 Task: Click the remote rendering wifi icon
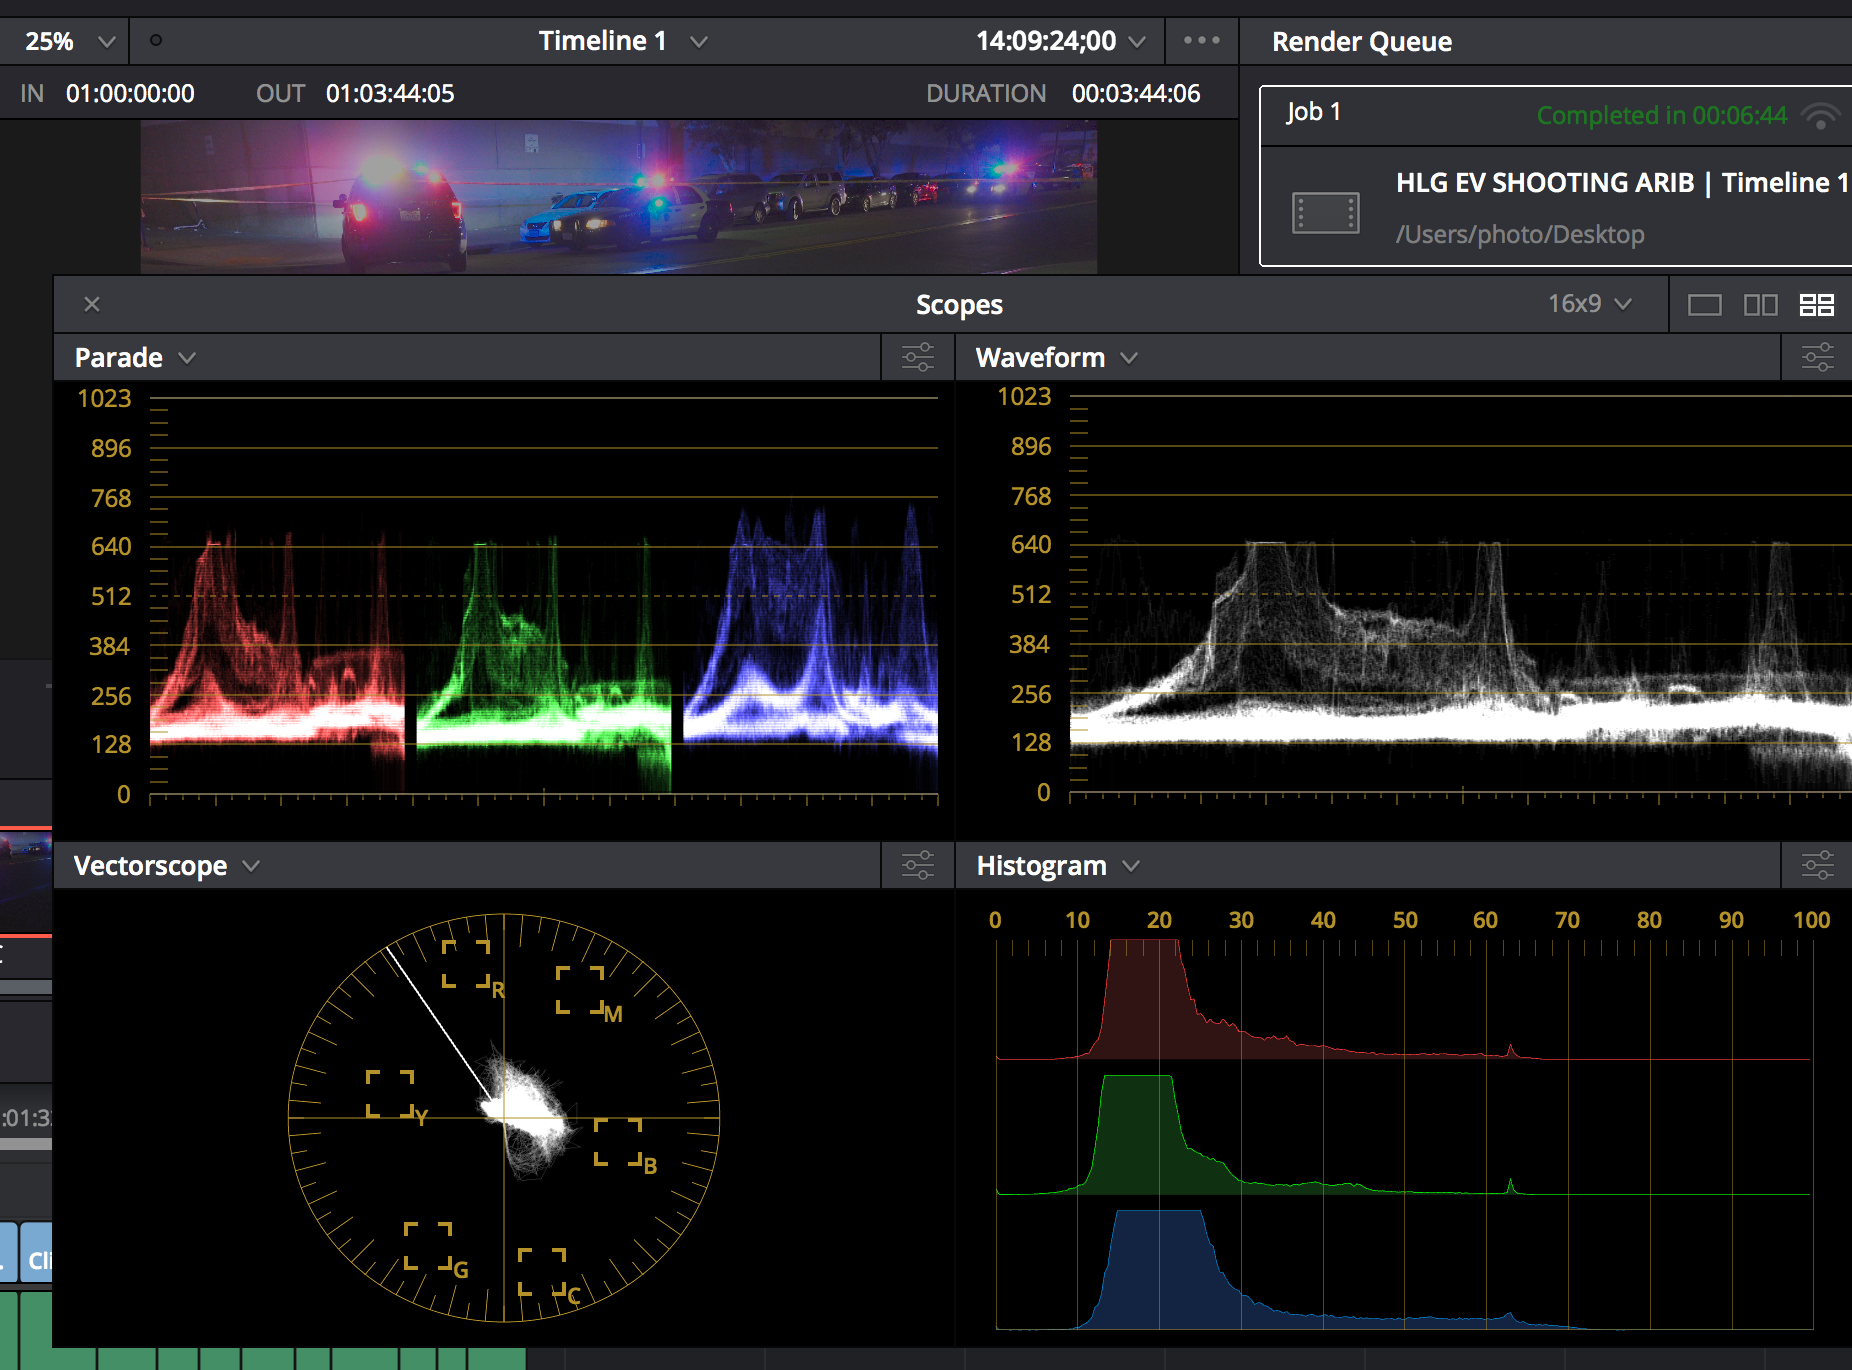pyautogui.click(x=1820, y=116)
